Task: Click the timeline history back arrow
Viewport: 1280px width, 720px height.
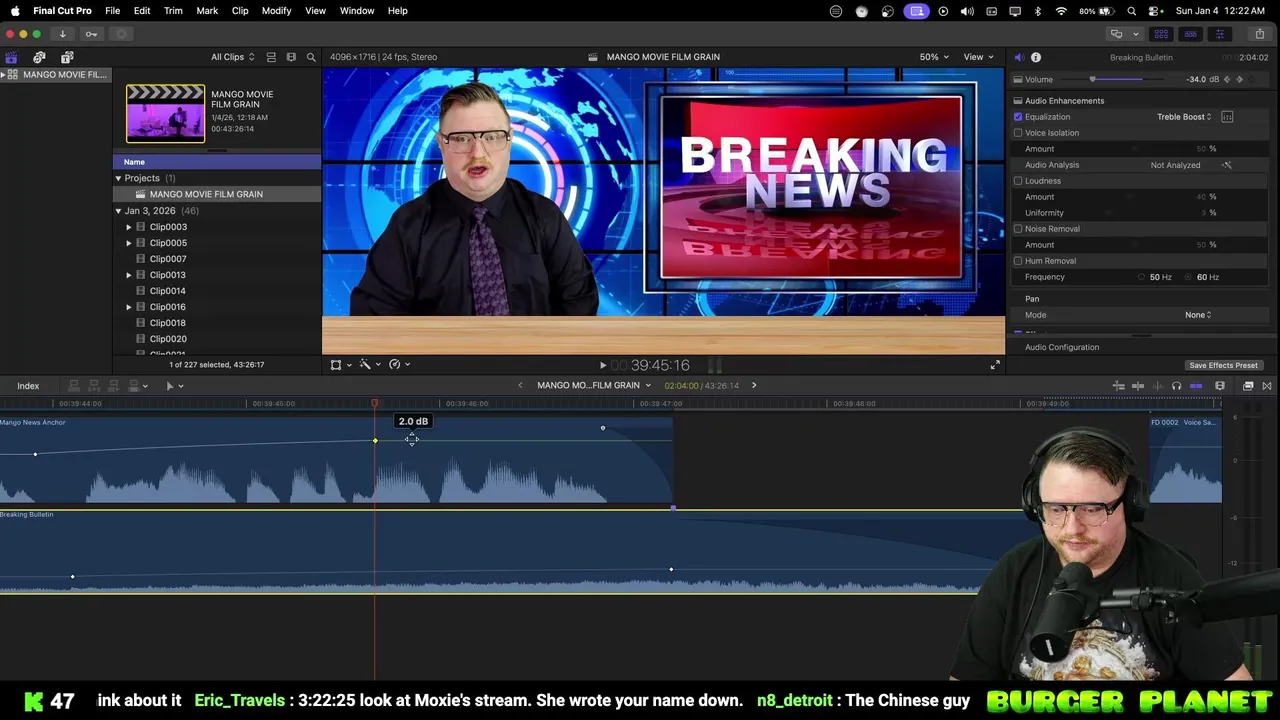Action: 520,386
